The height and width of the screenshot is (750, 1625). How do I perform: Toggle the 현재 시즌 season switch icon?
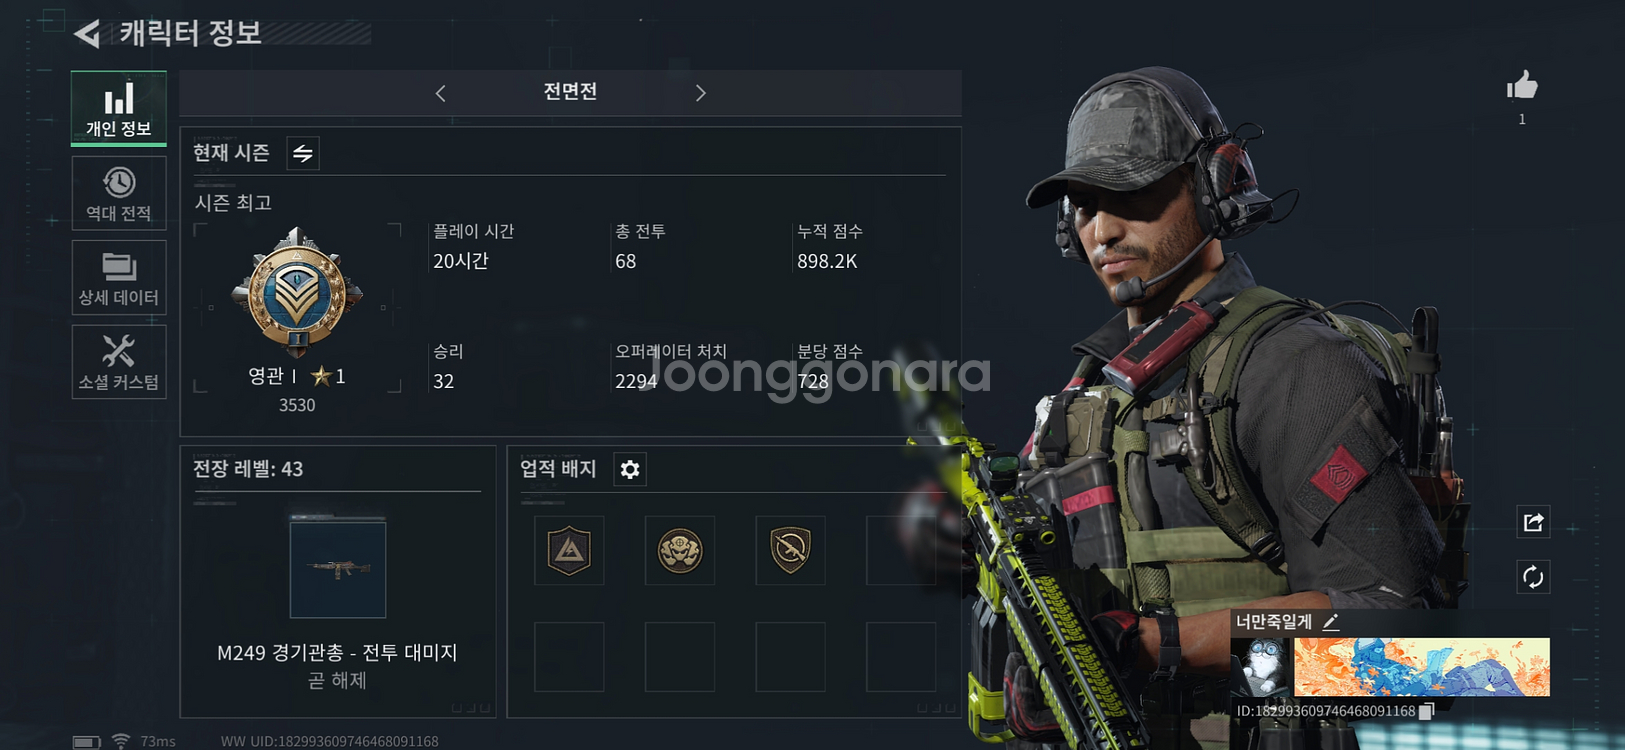click(303, 153)
